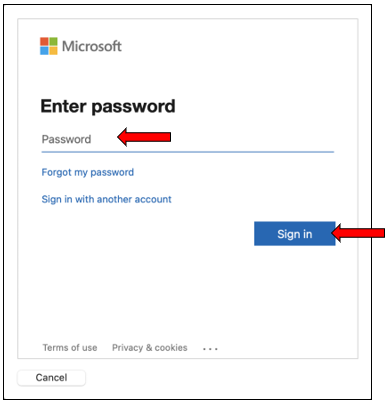Click the Microsoft four-square logo

49,46
